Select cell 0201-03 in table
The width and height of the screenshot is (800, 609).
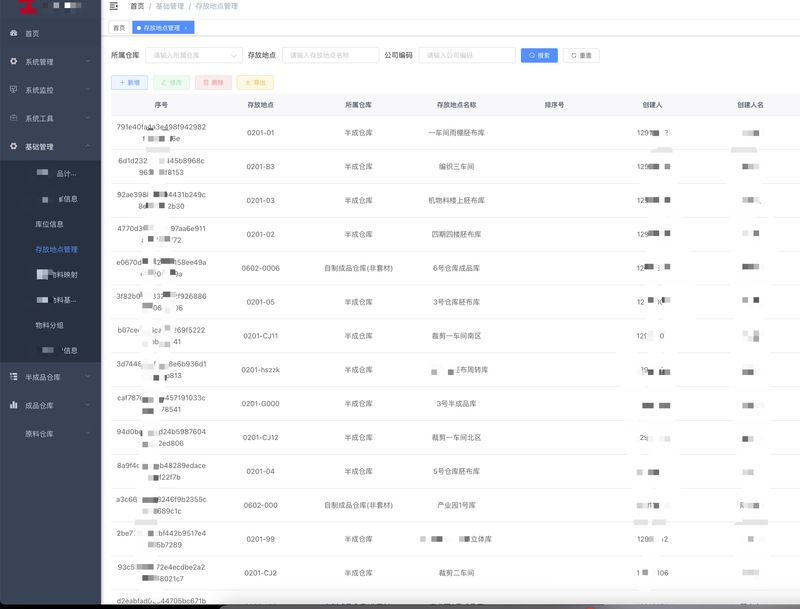coord(261,200)
